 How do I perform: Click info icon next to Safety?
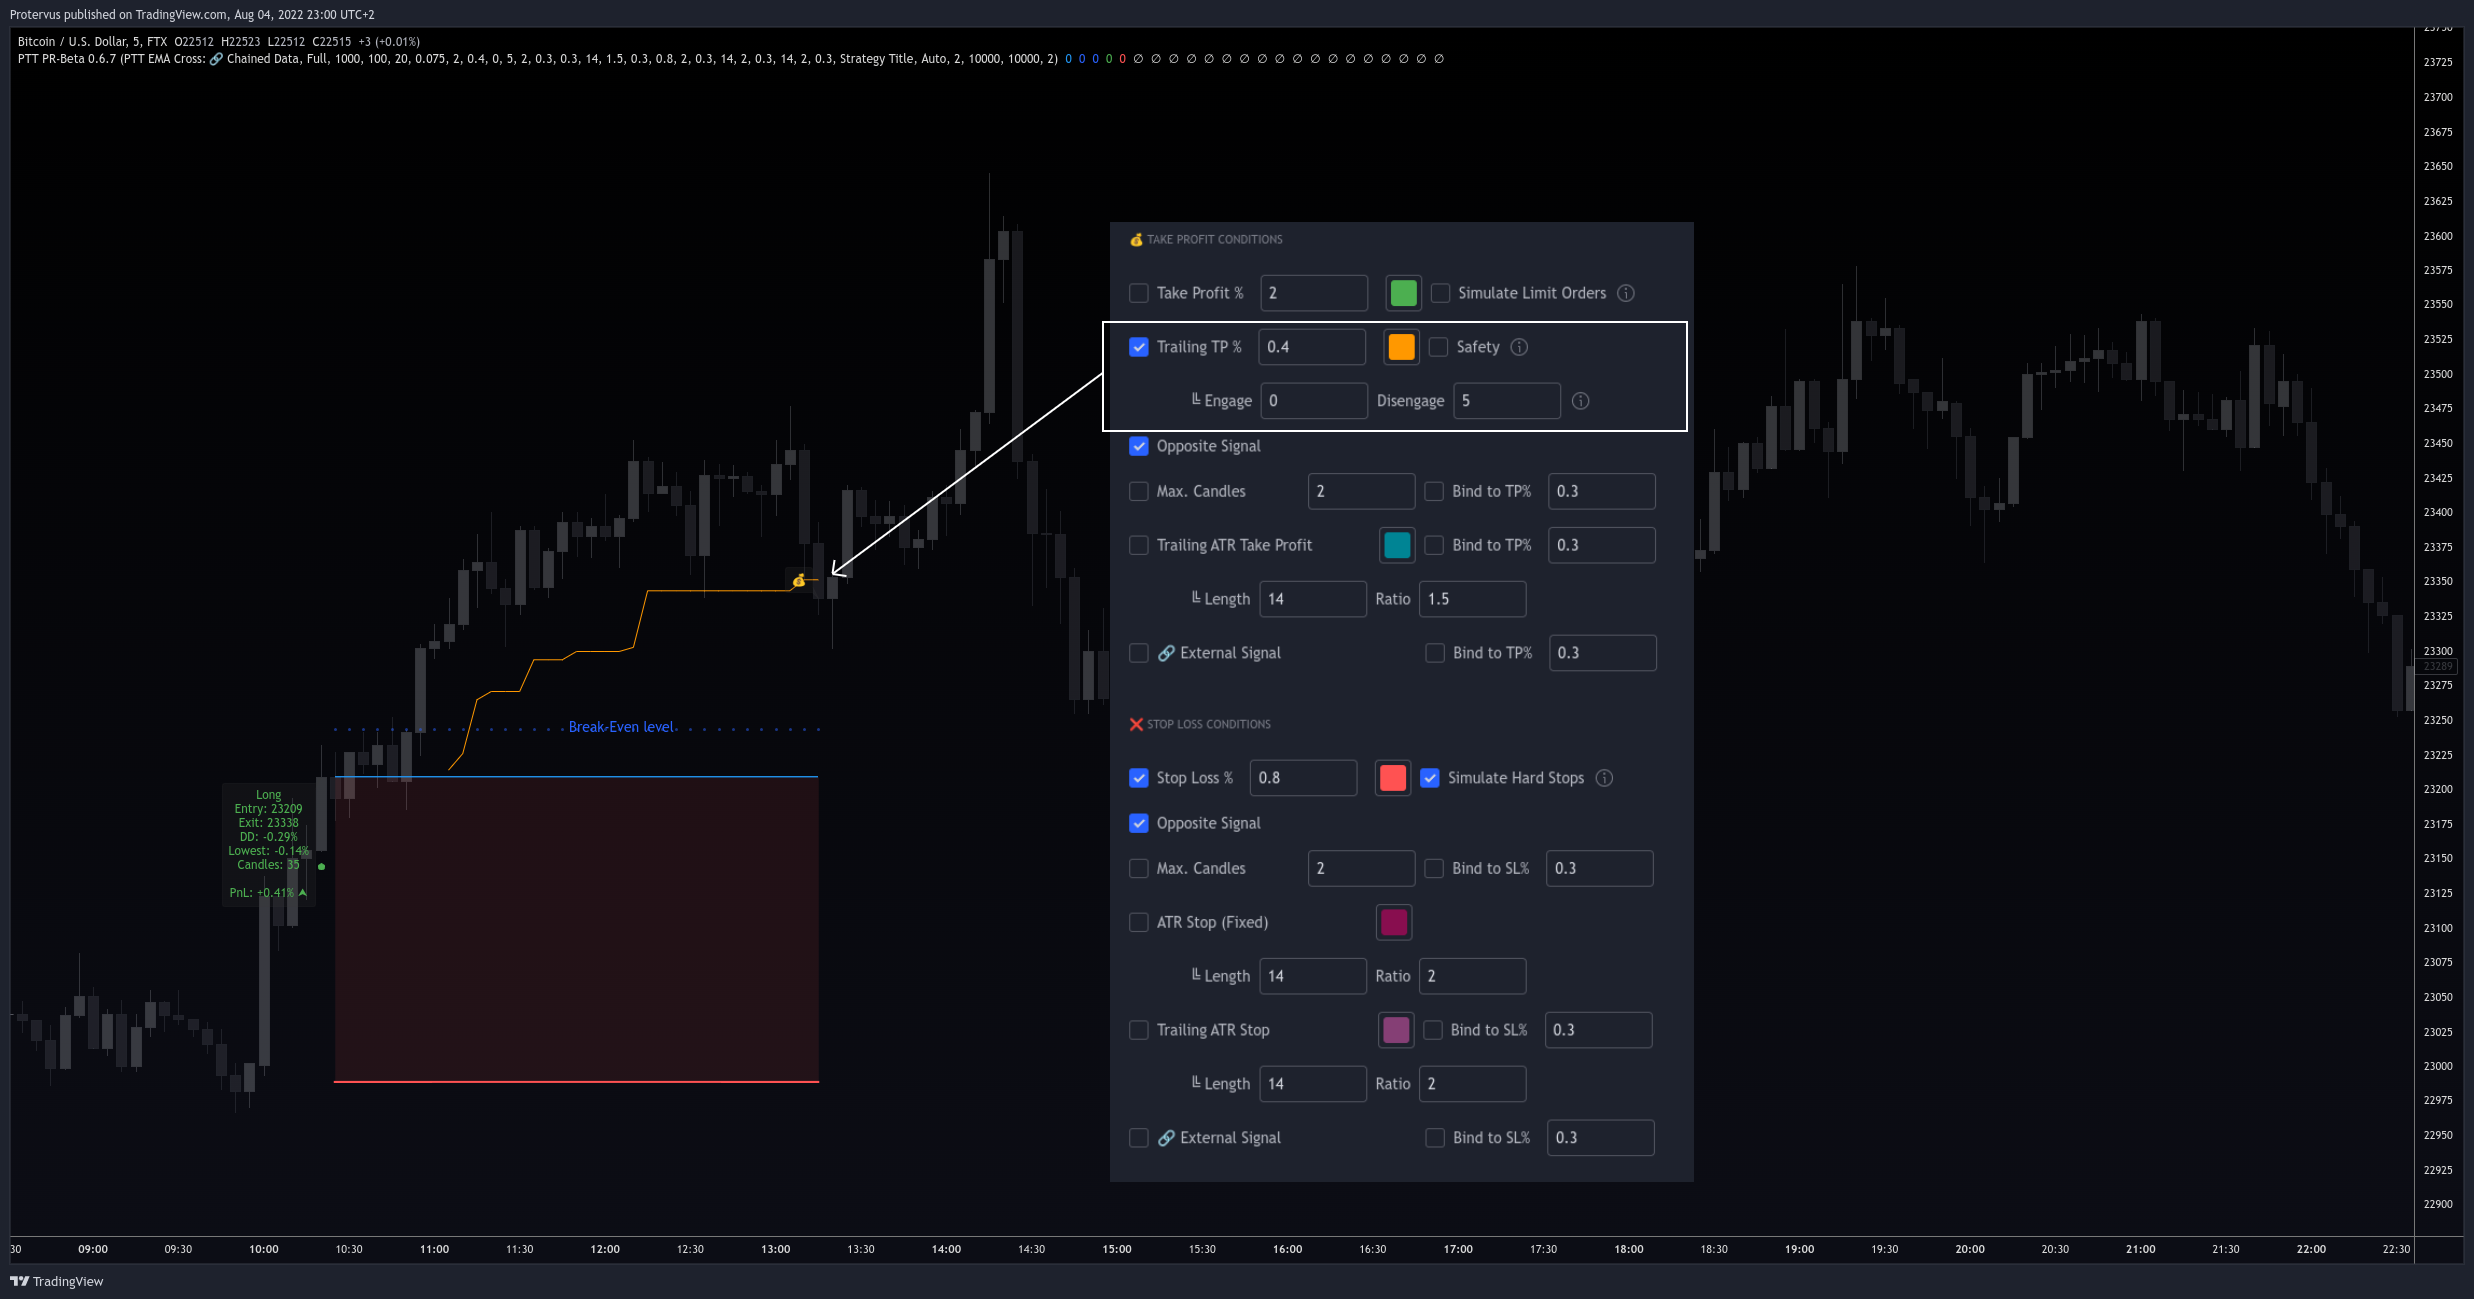[1519, 347]
